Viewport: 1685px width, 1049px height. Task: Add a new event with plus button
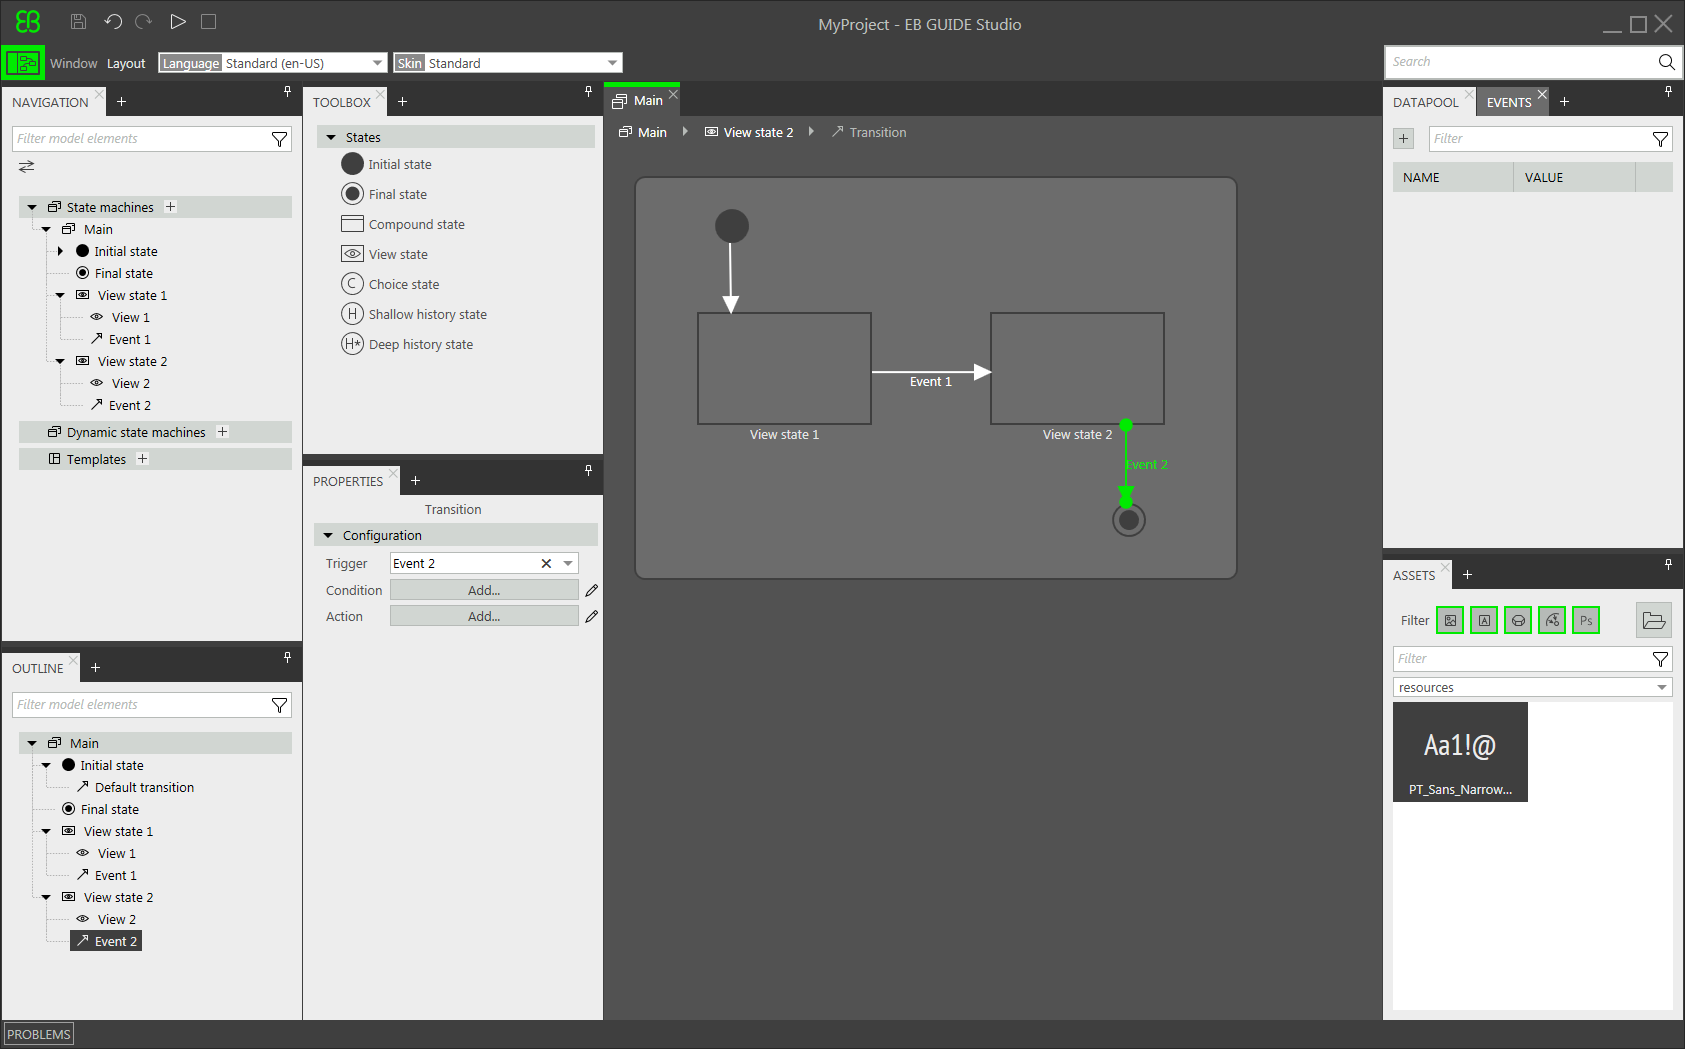[x=1404, y=139]
